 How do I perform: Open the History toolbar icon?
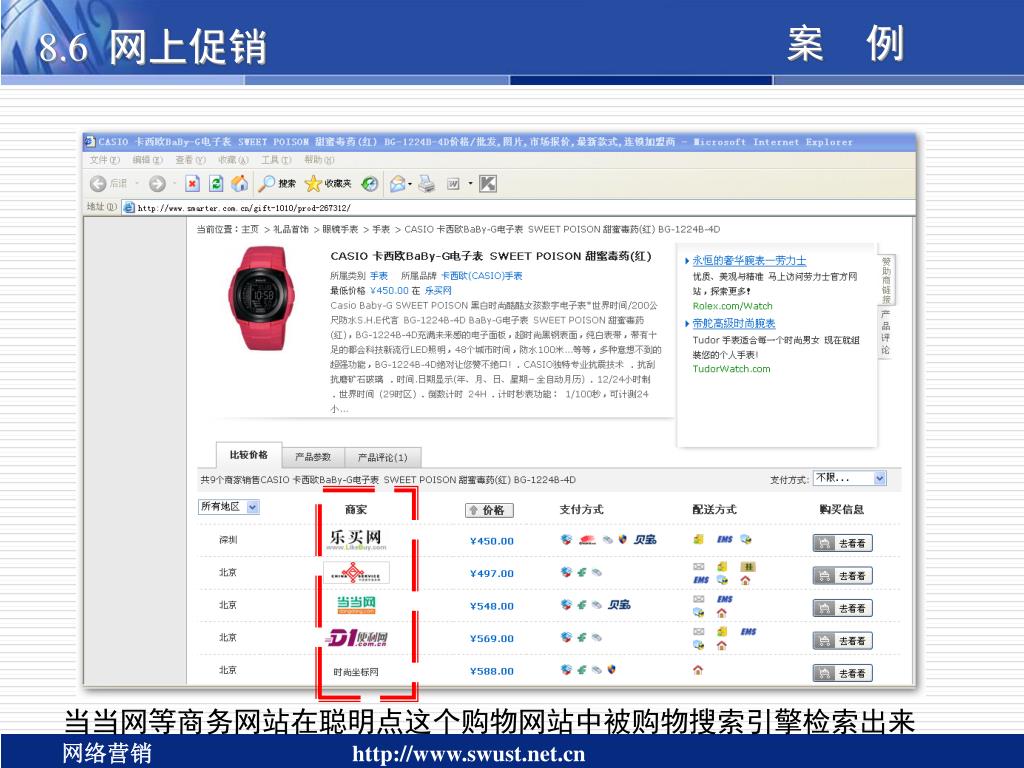pyautogui.click(x=370, y=184)
